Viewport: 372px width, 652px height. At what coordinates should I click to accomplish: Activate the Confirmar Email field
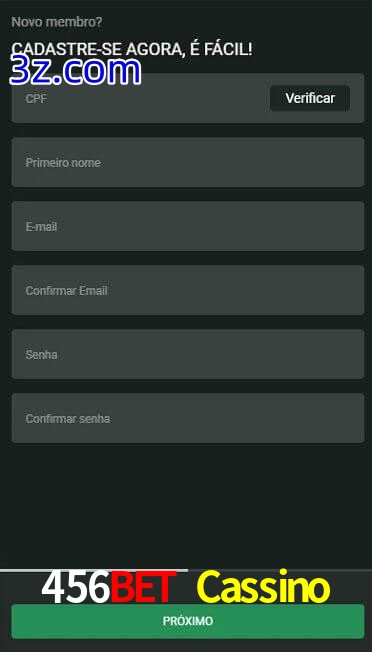tap(188, 290)
